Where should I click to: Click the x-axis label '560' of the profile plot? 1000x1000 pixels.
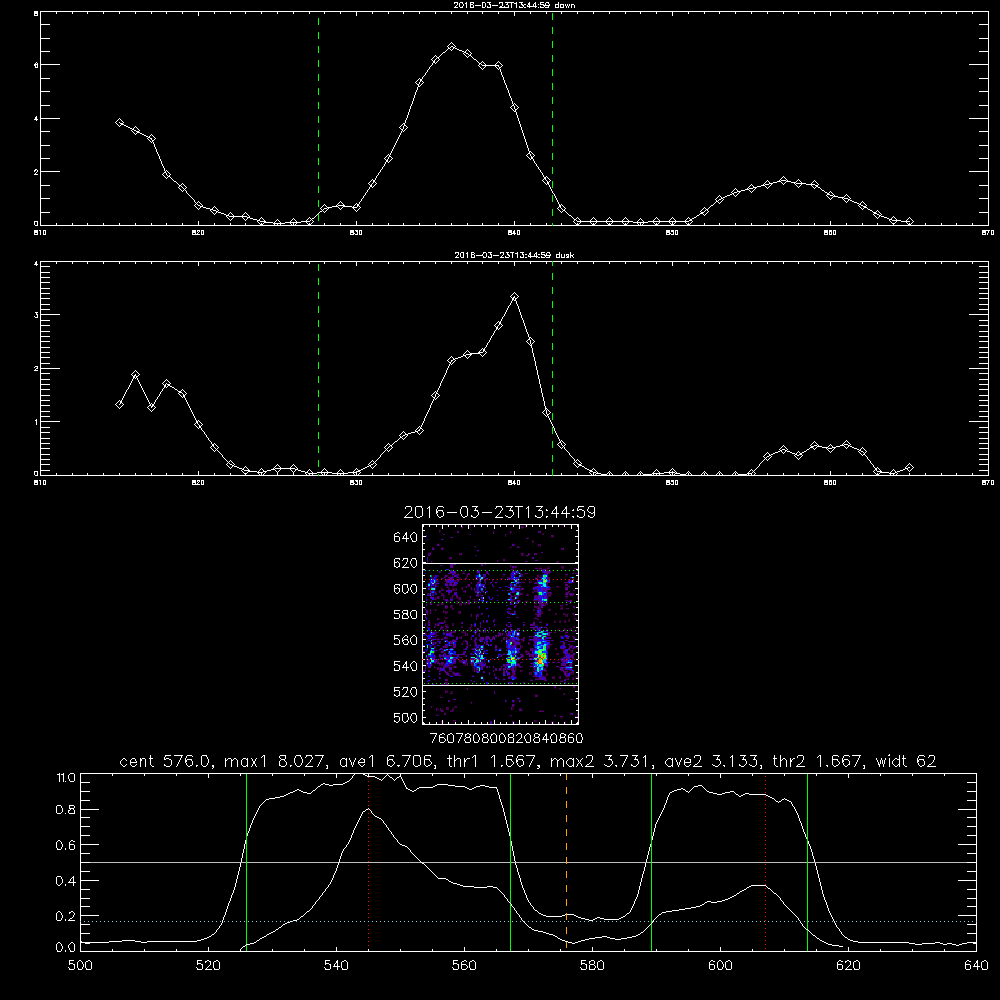click(x=464, y=966)
